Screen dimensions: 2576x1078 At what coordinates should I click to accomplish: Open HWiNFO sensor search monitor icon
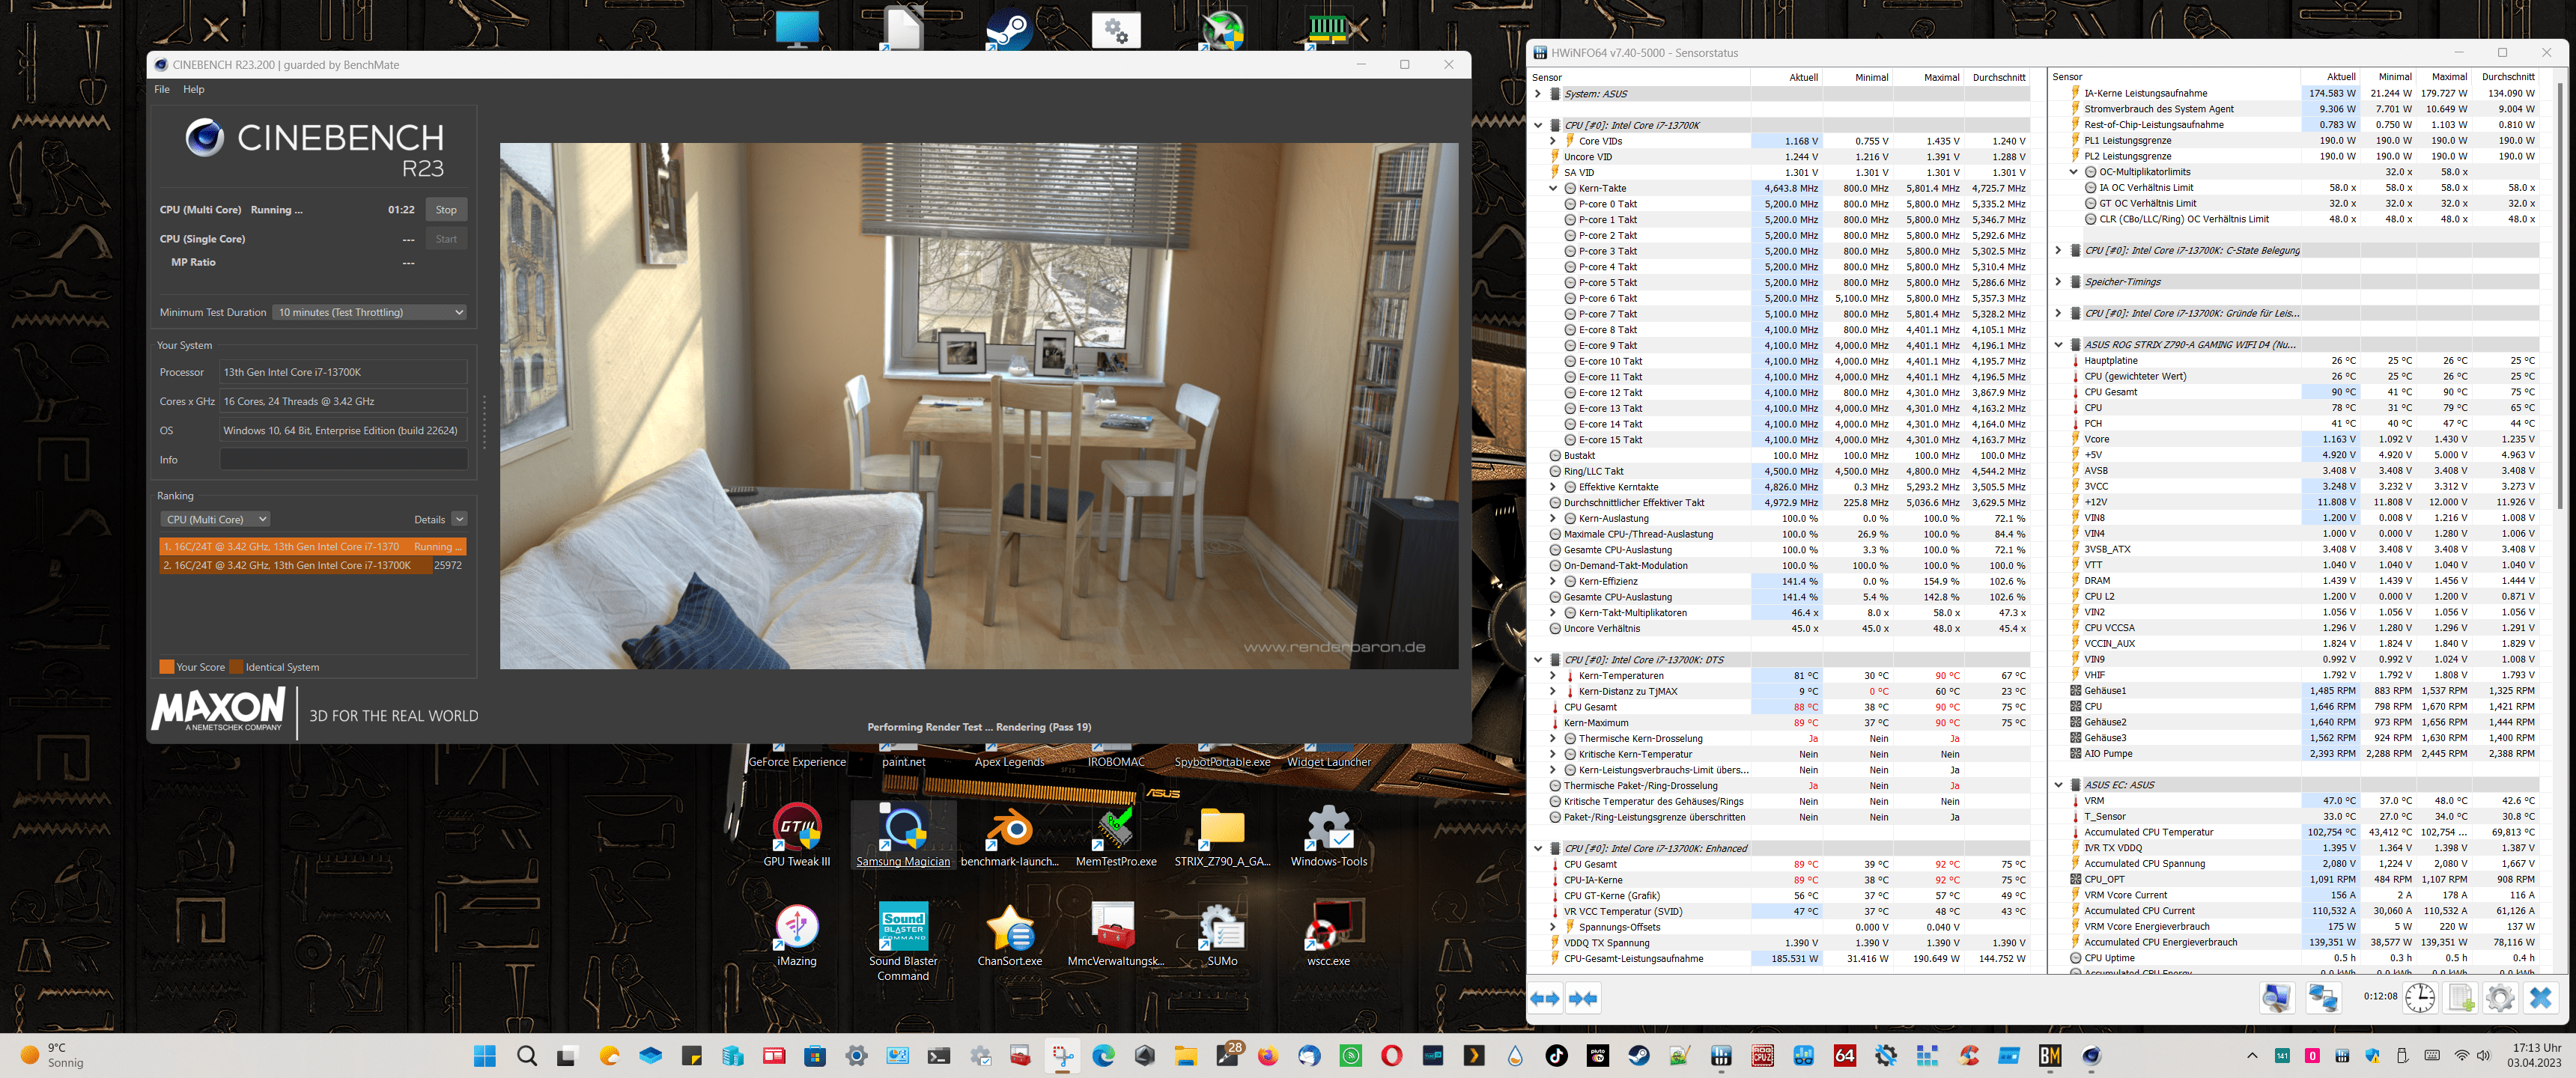point(2276,997)
